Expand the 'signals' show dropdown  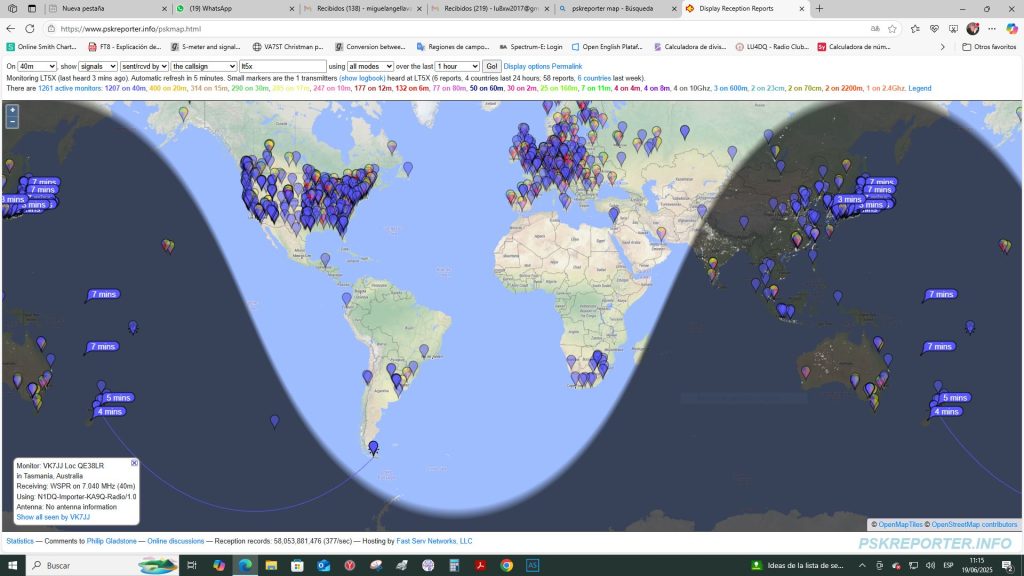point(98,66)
